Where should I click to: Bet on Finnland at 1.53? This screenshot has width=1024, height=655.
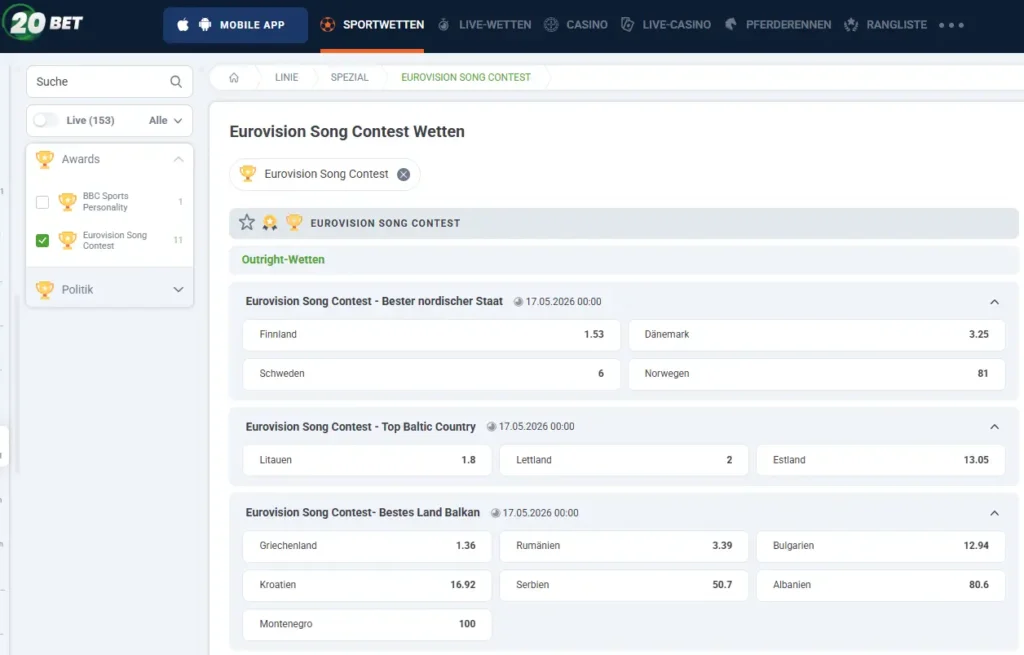pos(431,334)
